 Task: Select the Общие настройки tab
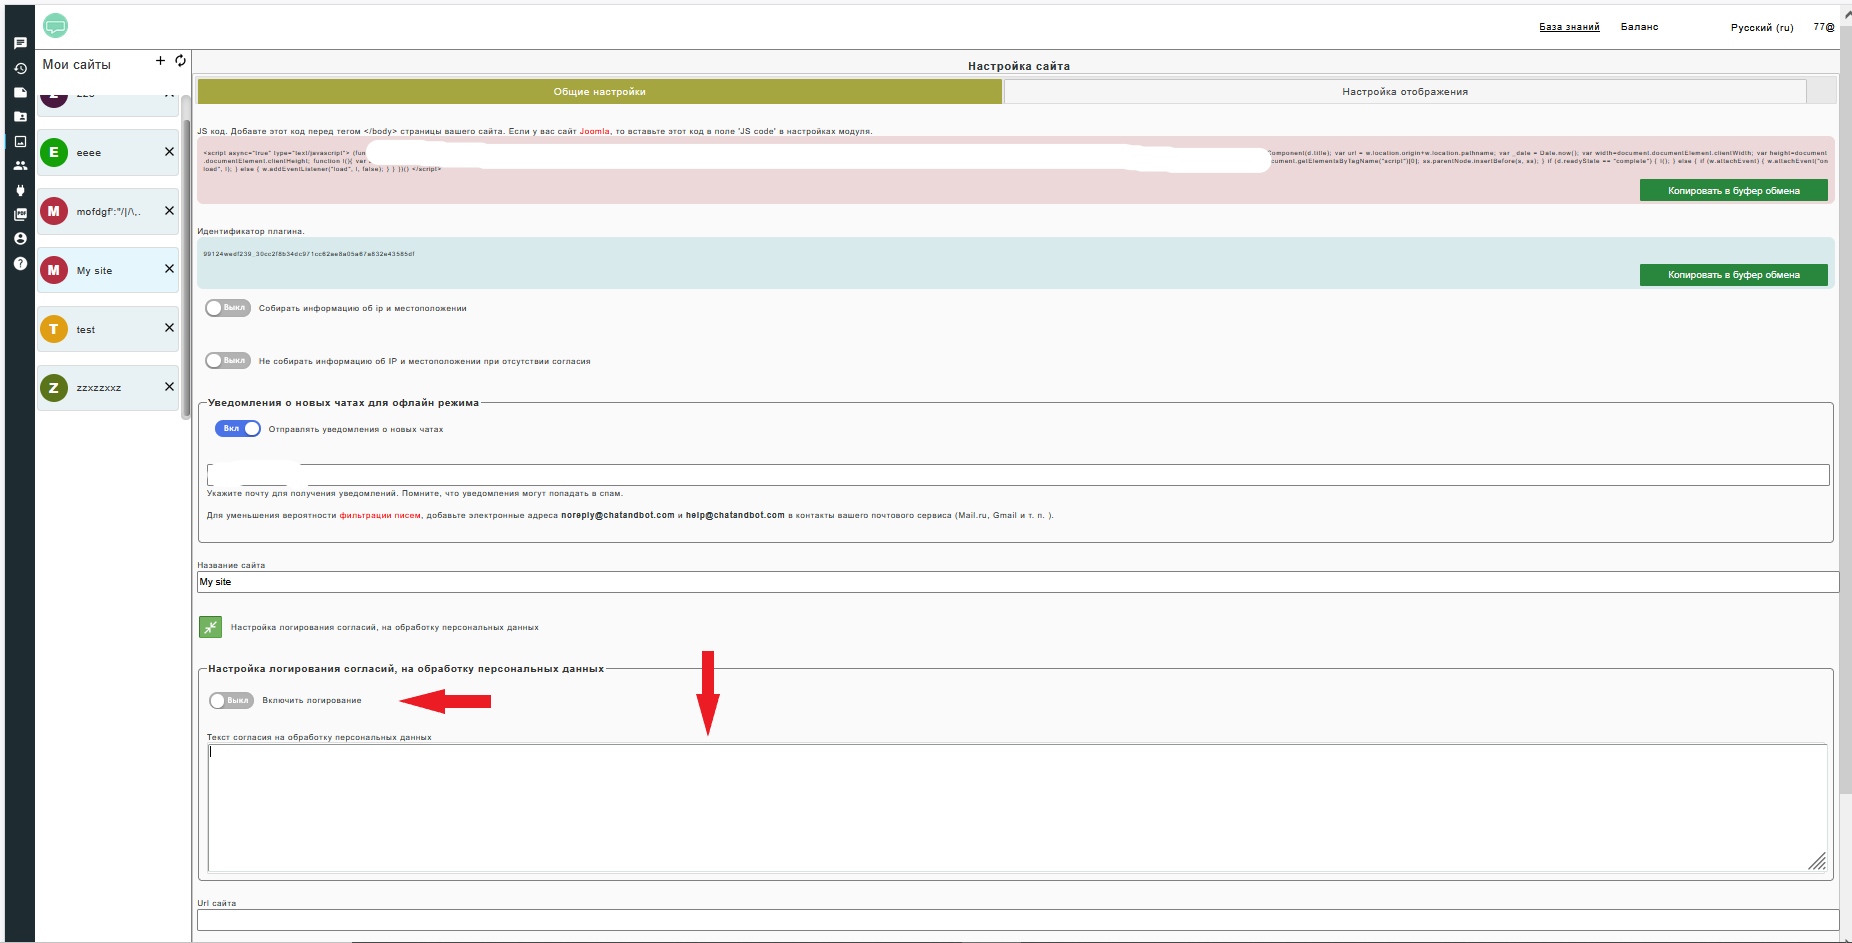(x=599, y=92)
